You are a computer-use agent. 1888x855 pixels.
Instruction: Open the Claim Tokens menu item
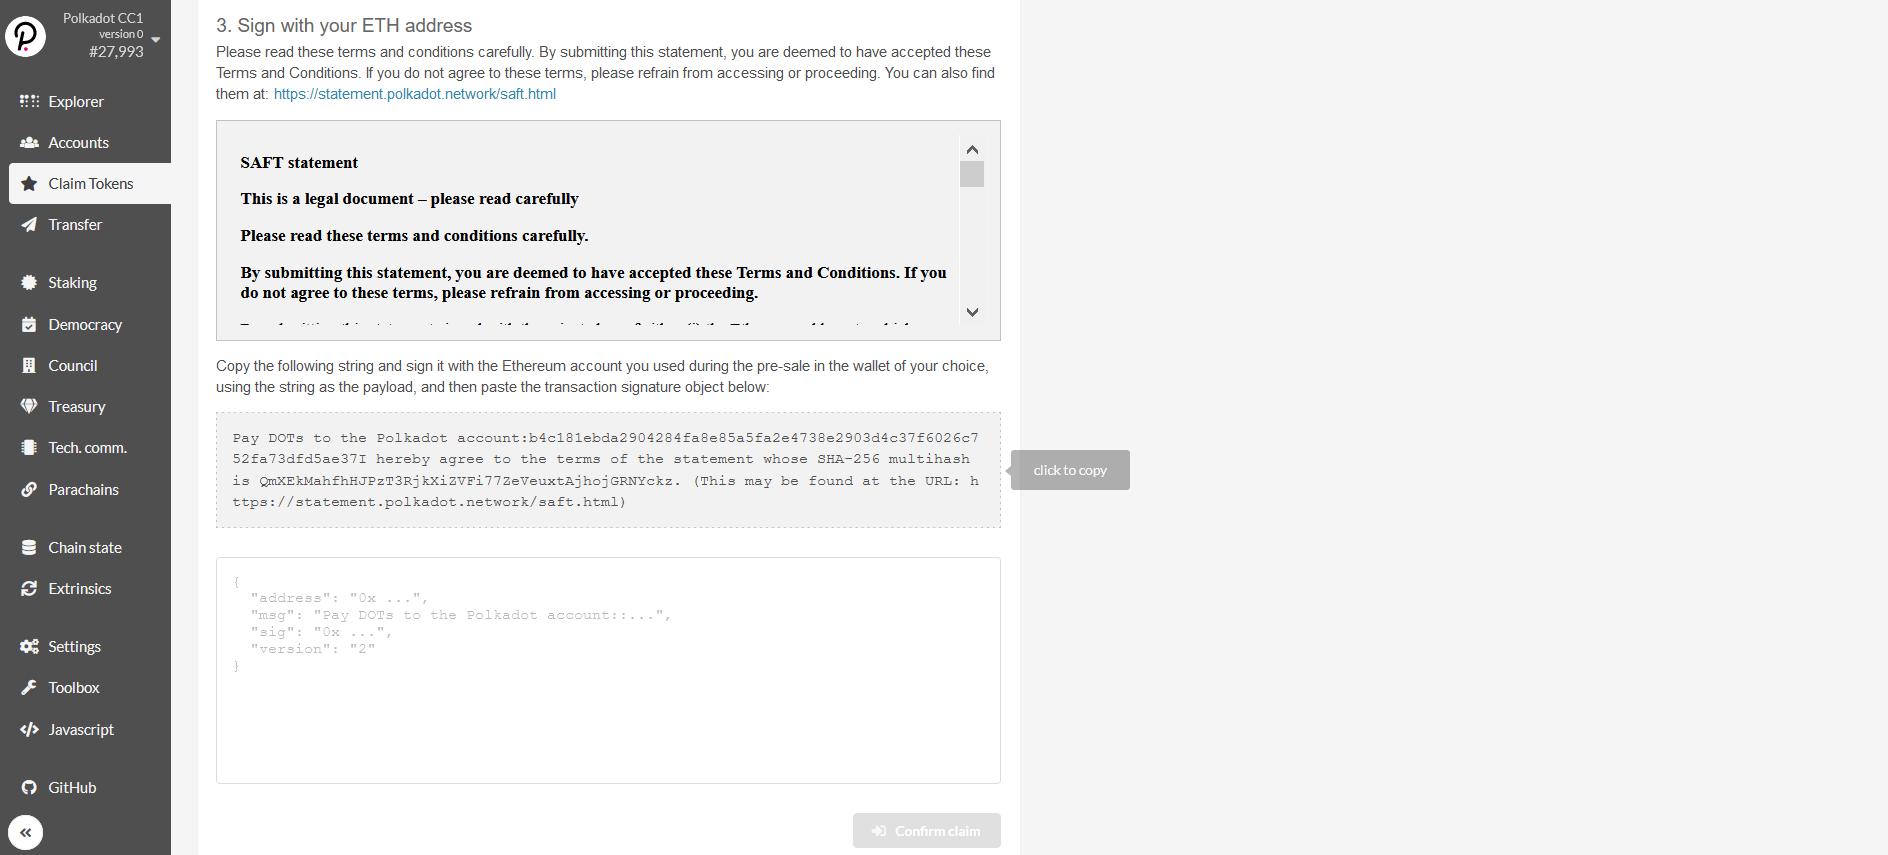90,184
